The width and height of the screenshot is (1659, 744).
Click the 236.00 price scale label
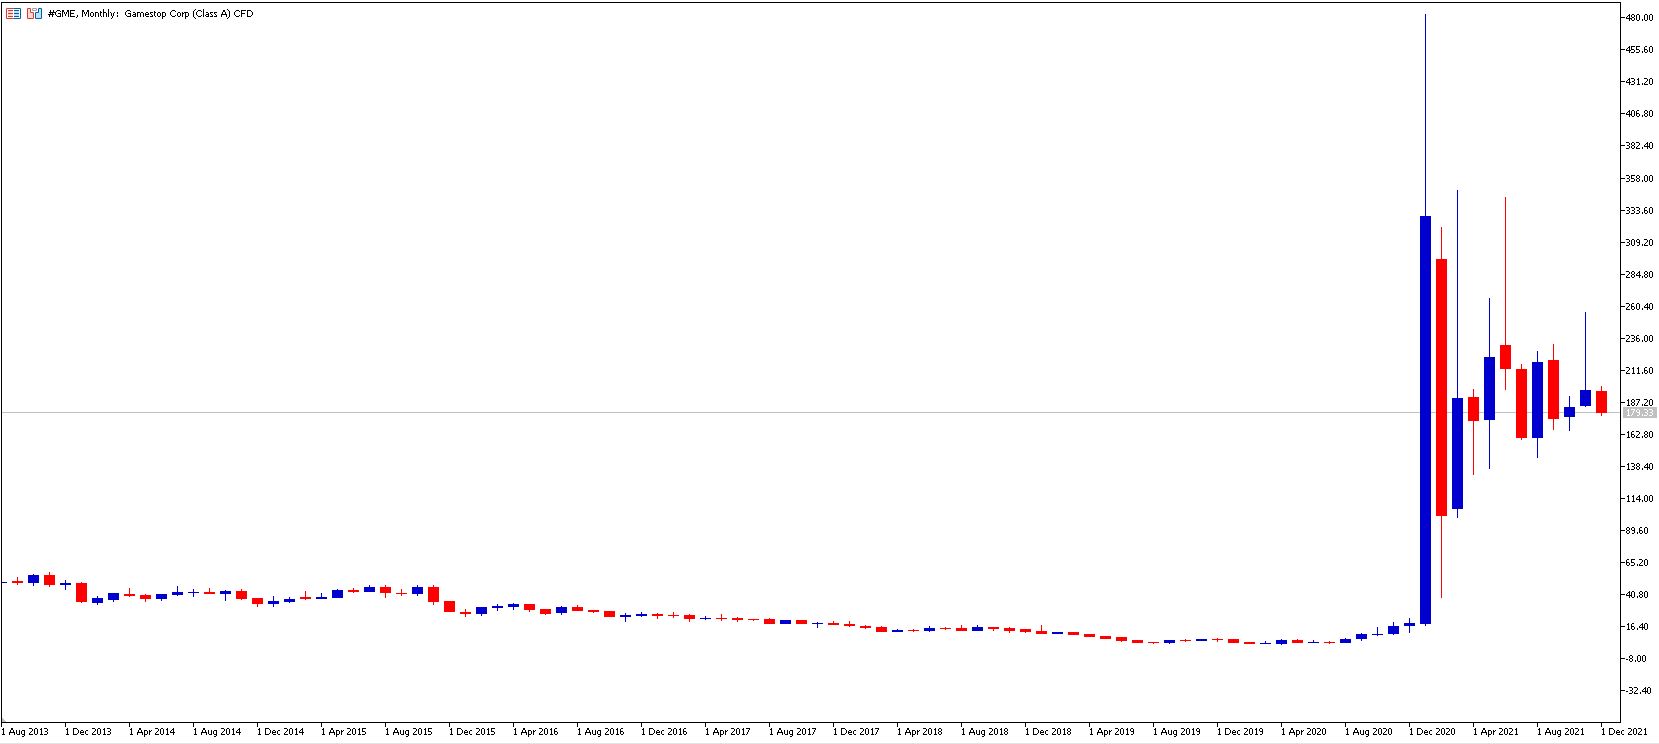point(1639,339)
